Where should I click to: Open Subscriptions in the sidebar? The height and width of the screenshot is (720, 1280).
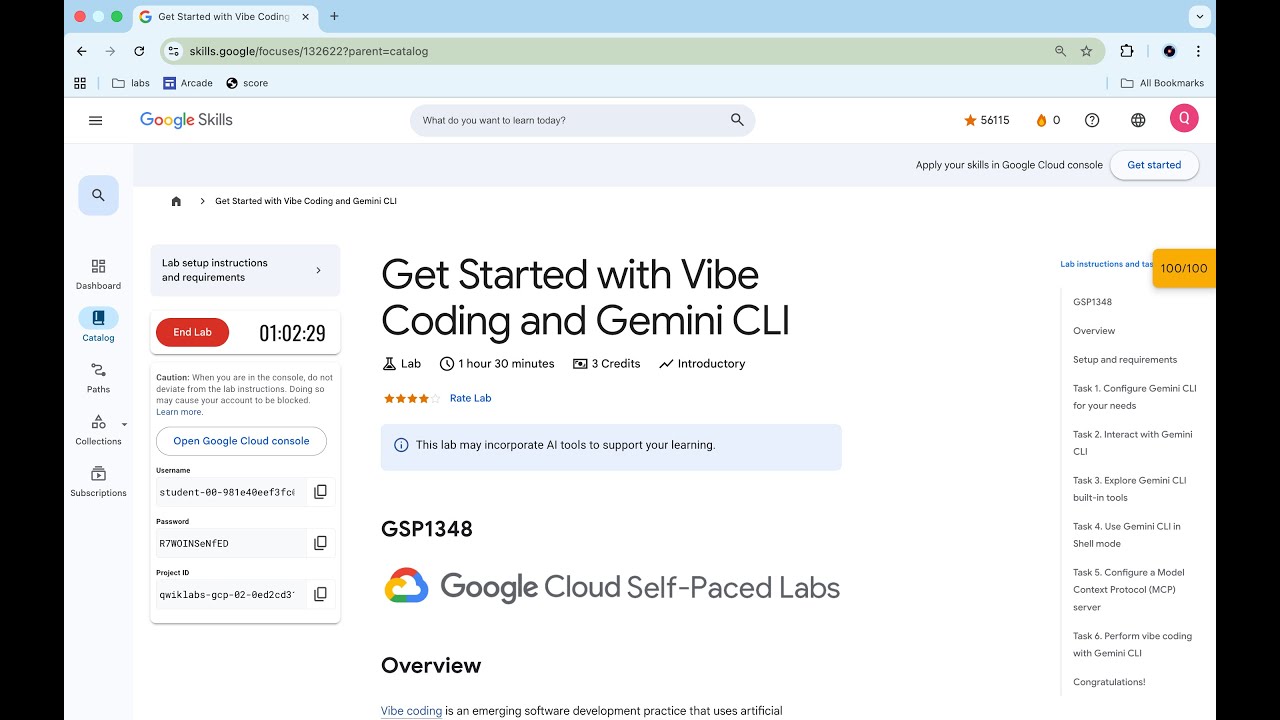pos(98,482)
